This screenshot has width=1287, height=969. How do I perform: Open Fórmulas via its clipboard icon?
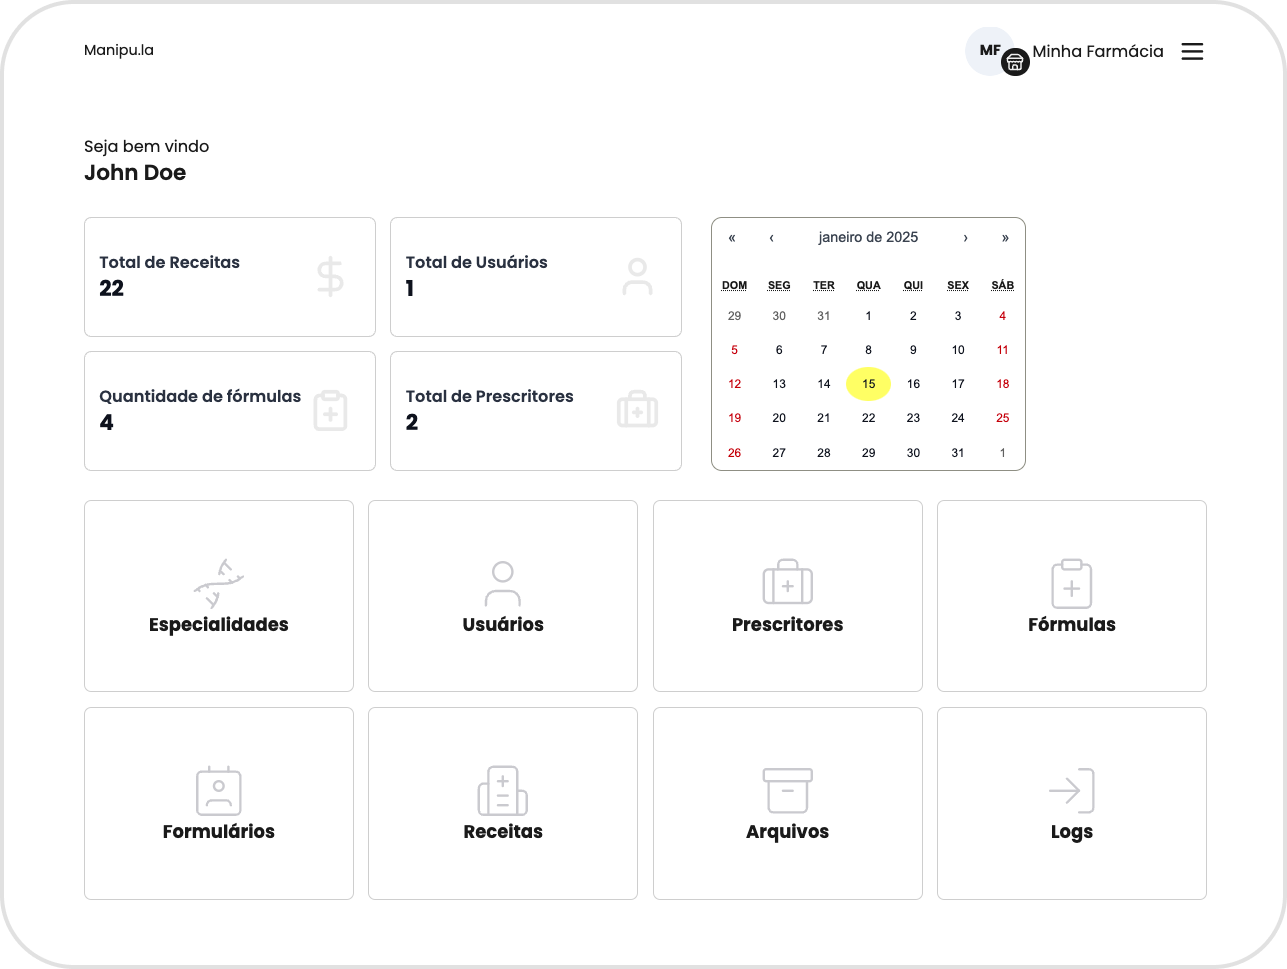(x=1071, y=583)
